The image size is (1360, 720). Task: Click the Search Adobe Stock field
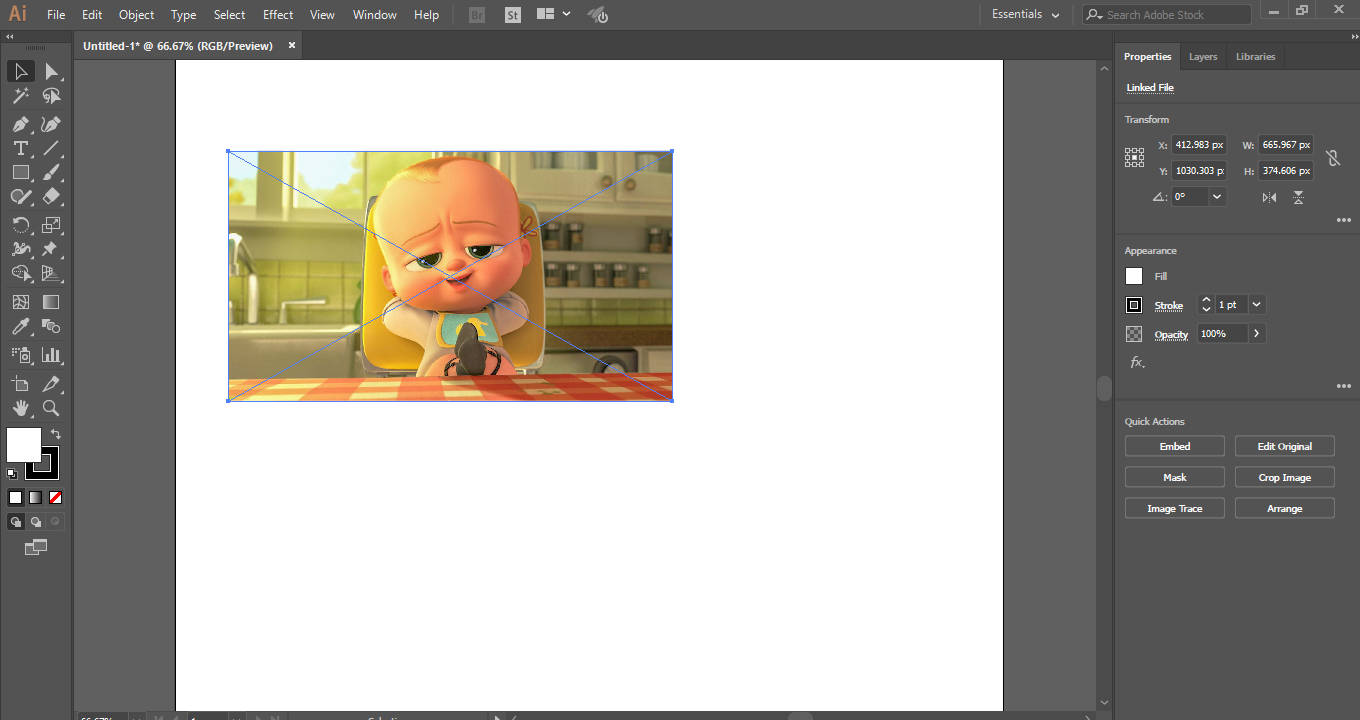coord(1166,14)
